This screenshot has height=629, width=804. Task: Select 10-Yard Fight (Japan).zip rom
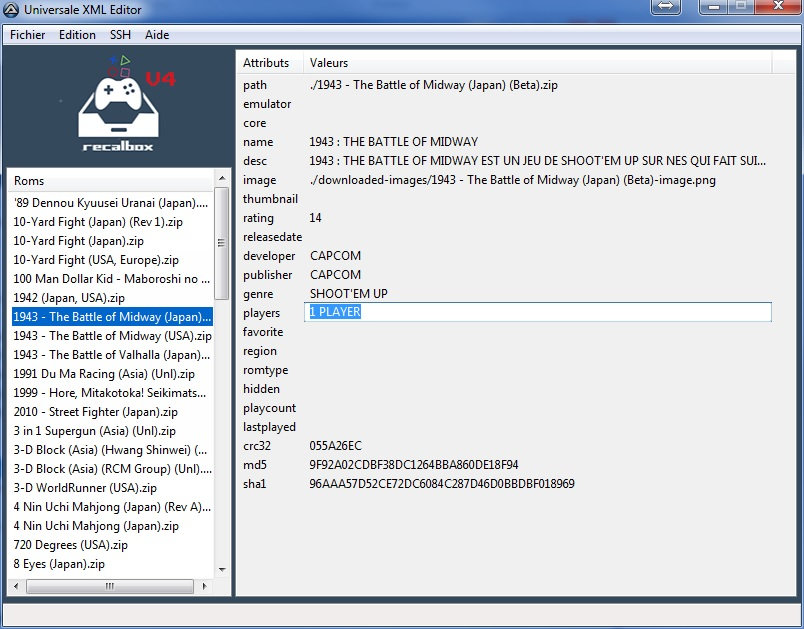point(78,241)
